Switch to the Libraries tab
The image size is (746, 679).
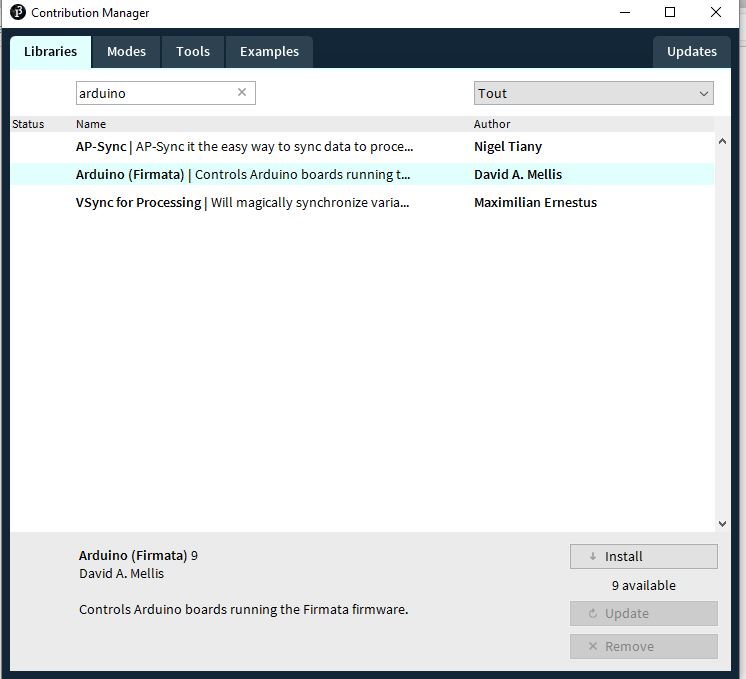click(x=50, y=51)
